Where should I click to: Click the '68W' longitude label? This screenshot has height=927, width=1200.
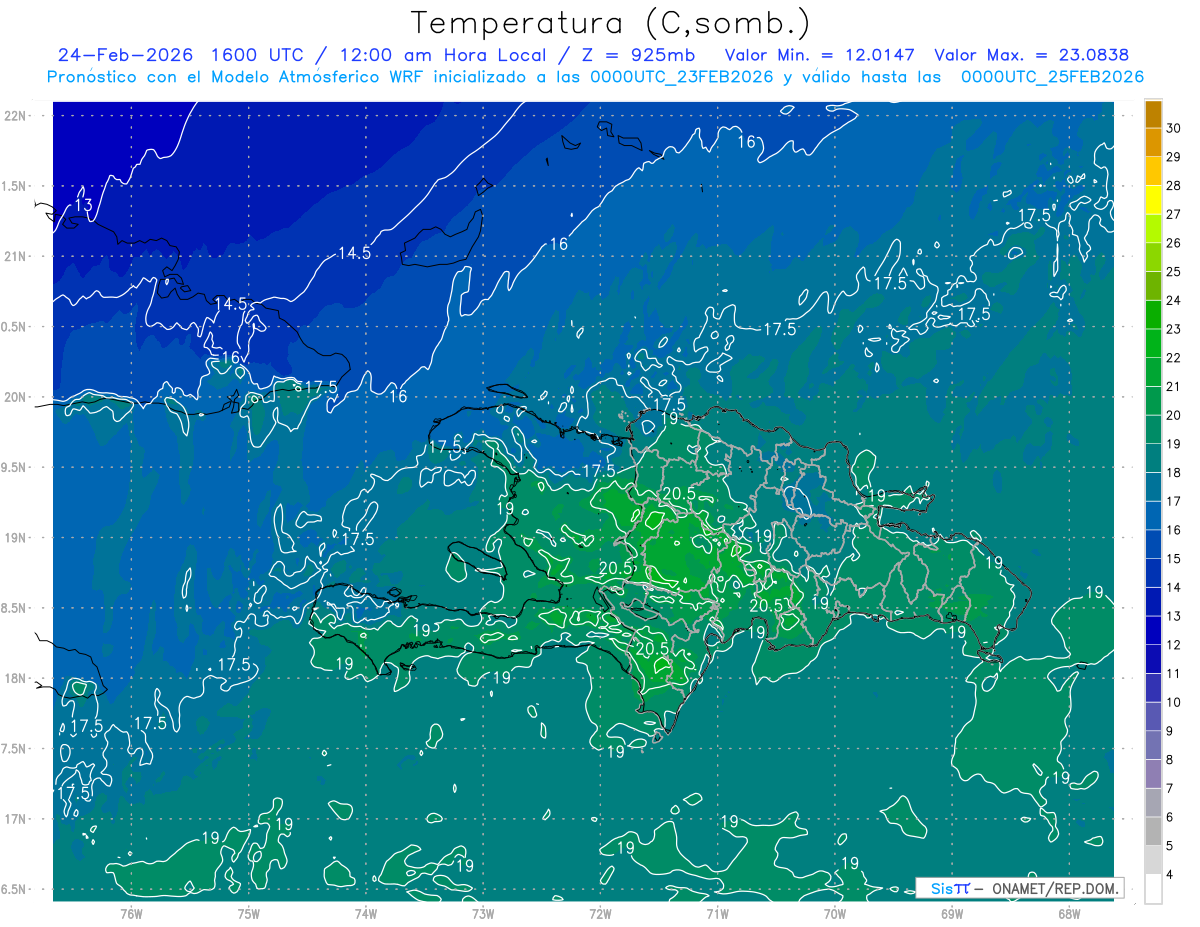[x=1069, y=913]
